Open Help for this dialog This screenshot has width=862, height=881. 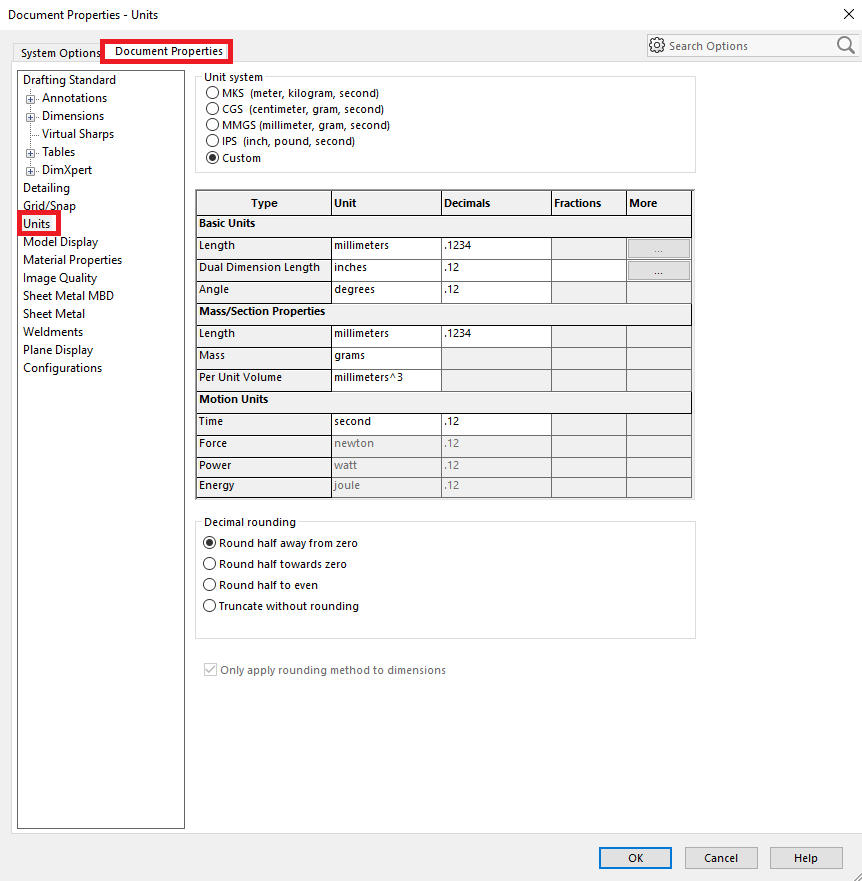tap(805, 858)
